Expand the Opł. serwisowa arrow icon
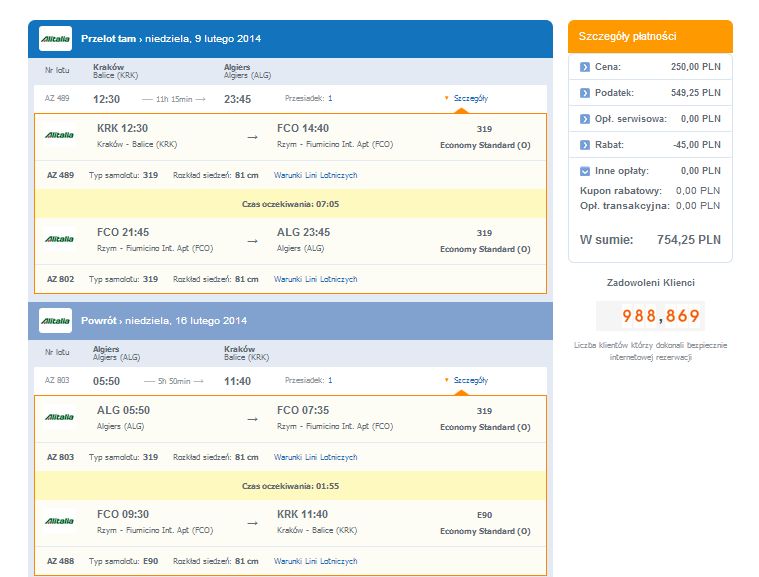 tap(585, 119)
